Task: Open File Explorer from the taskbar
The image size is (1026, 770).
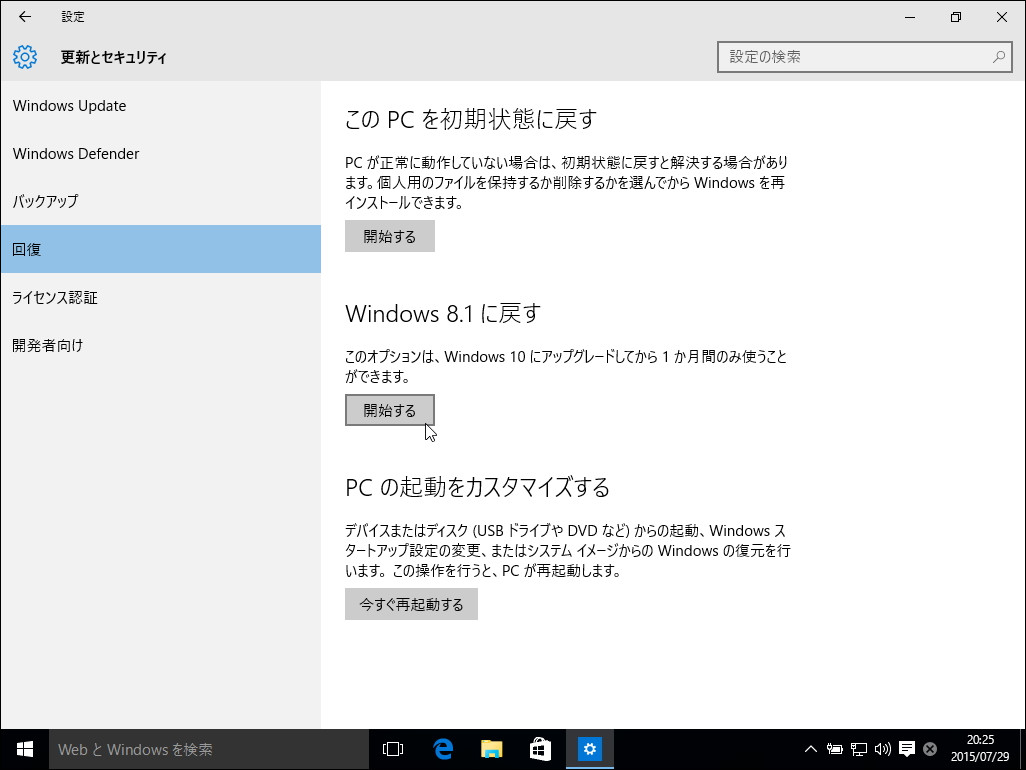Action: click(491, 749)
